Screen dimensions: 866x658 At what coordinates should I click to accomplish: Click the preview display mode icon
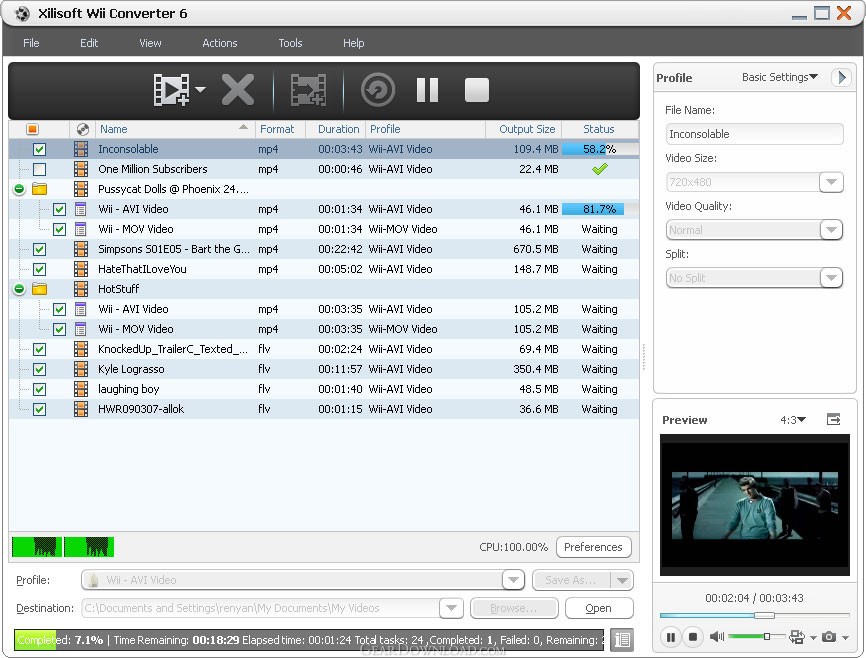[x=797, y=637]
